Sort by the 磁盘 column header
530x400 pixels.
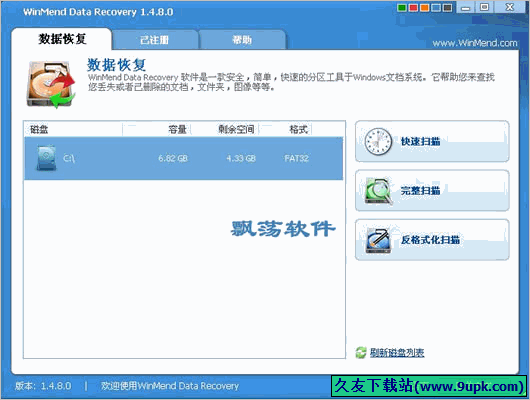pyautogui.click(x=39, y=129)
